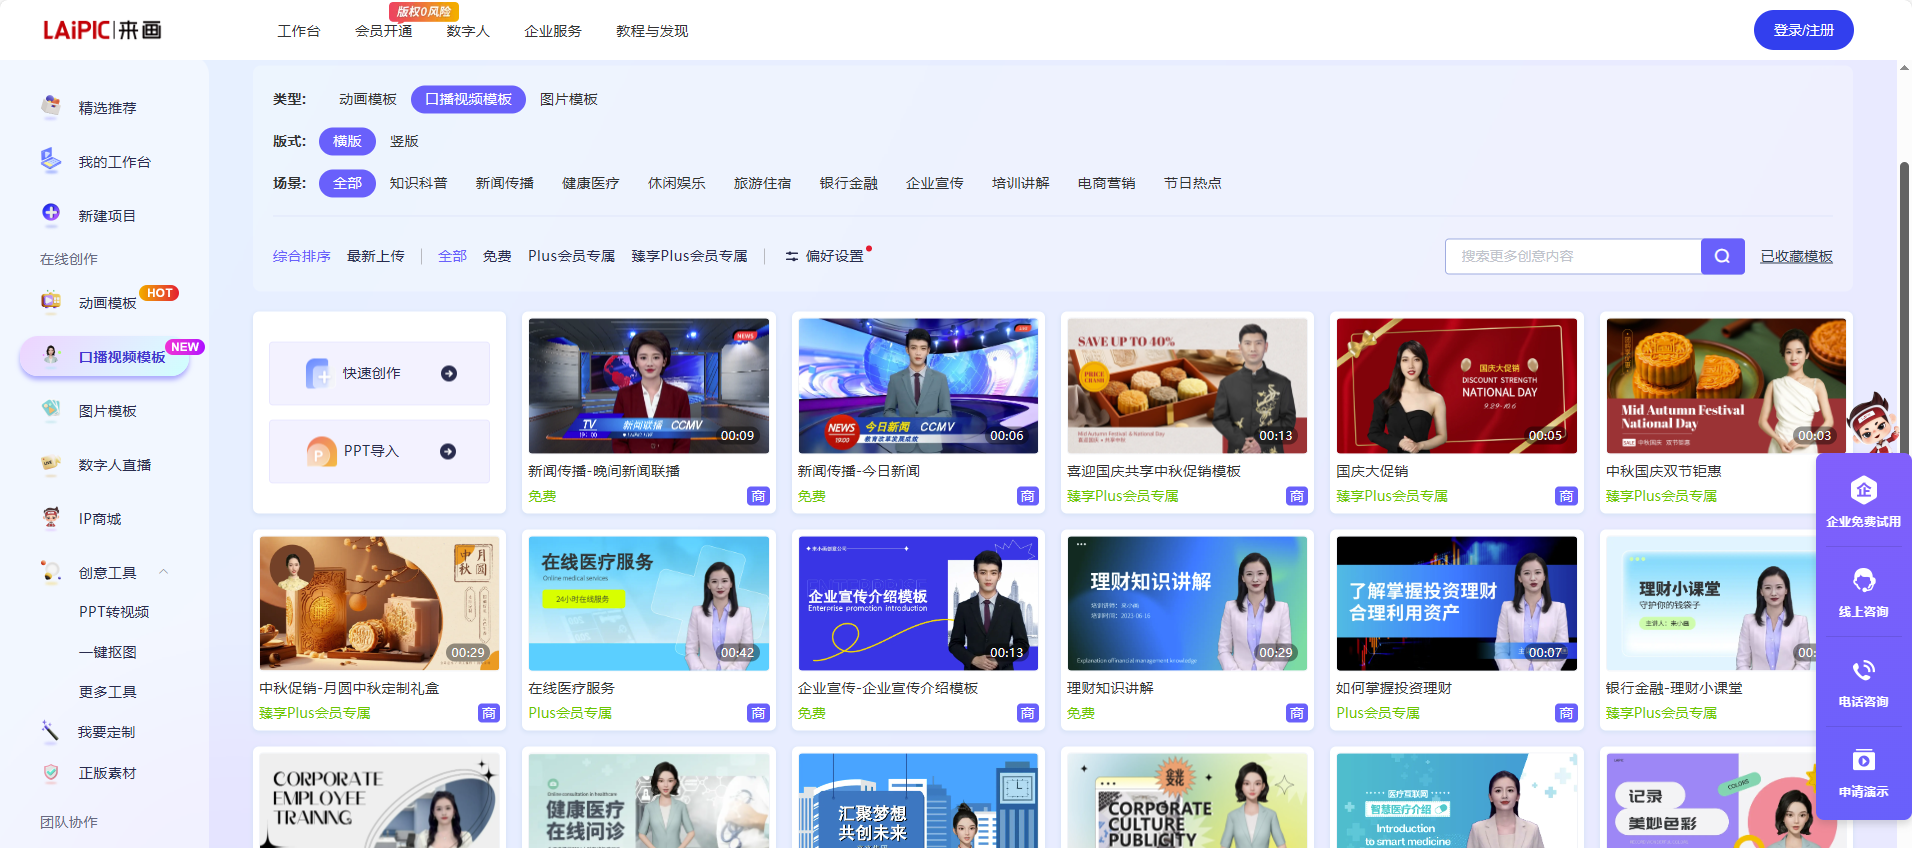The width and height of the screenshot is (1912, 848).
Task: Open the 偏好设置 filter icon
Action: pos(792,256)
